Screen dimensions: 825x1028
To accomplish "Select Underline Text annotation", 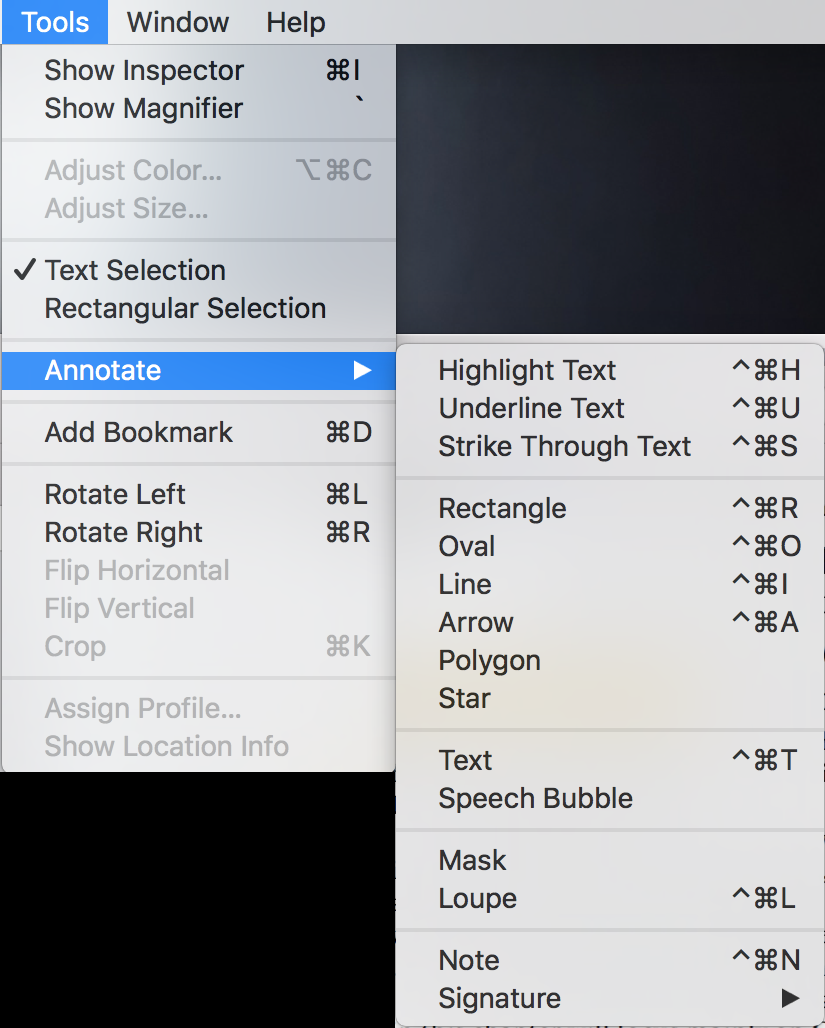I will coord(531,408).
